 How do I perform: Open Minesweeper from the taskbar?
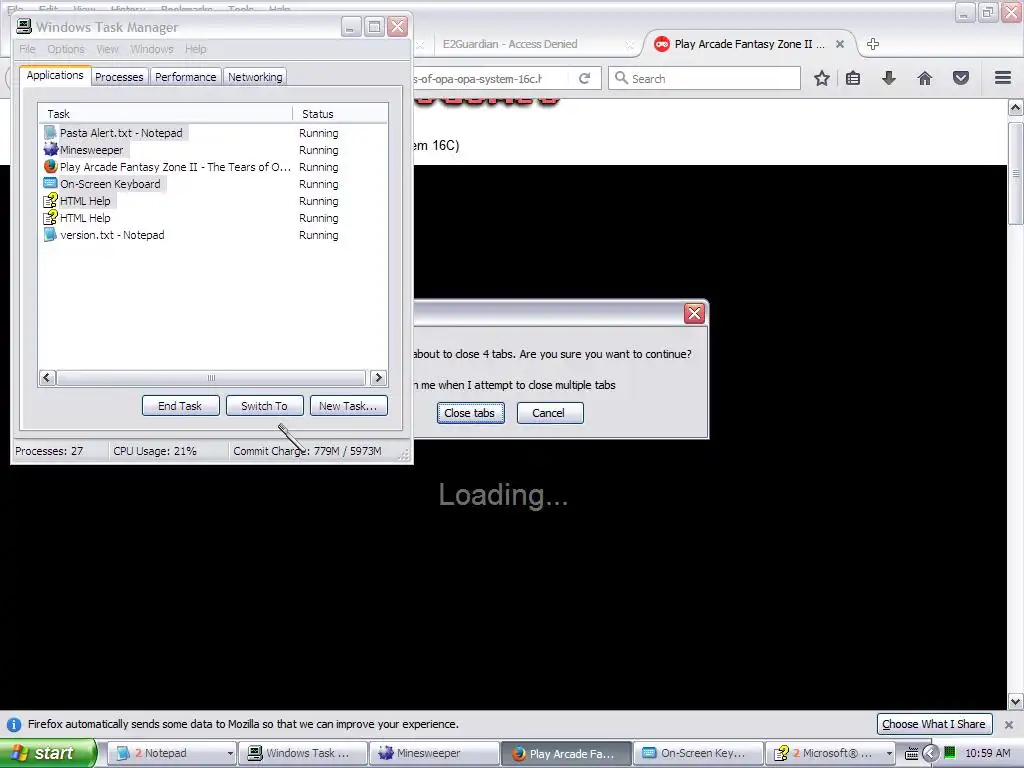coord(434,754)
